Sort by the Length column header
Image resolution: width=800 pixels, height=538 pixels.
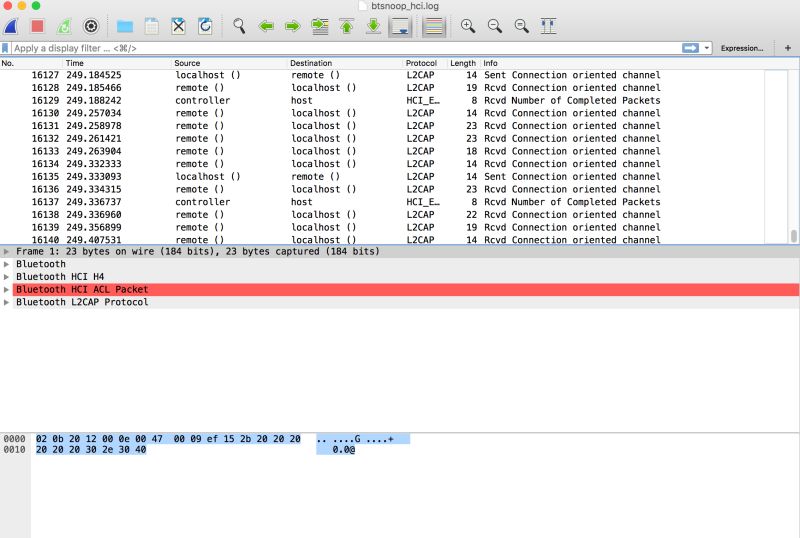tap(463, 63)
